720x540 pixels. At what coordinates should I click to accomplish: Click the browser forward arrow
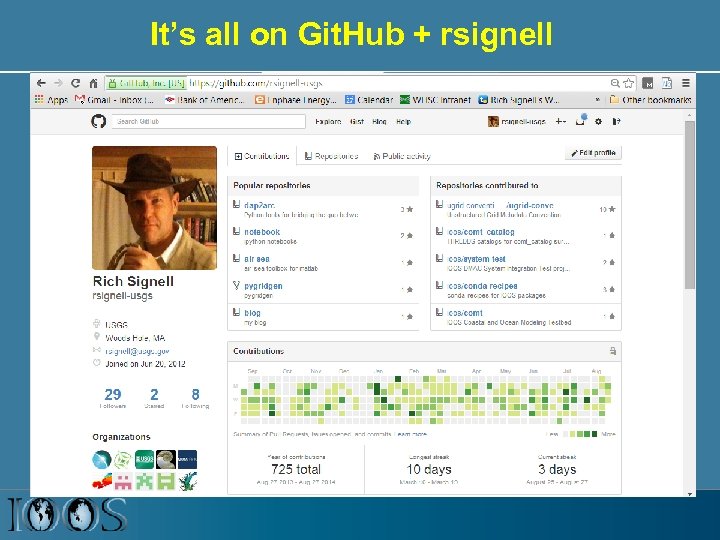tap(58, 83)
